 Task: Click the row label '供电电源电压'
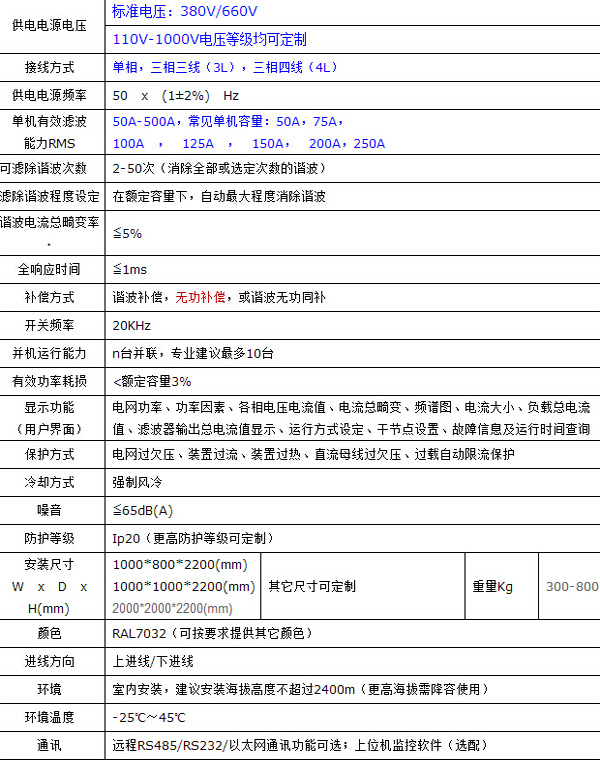click(49, 25)
